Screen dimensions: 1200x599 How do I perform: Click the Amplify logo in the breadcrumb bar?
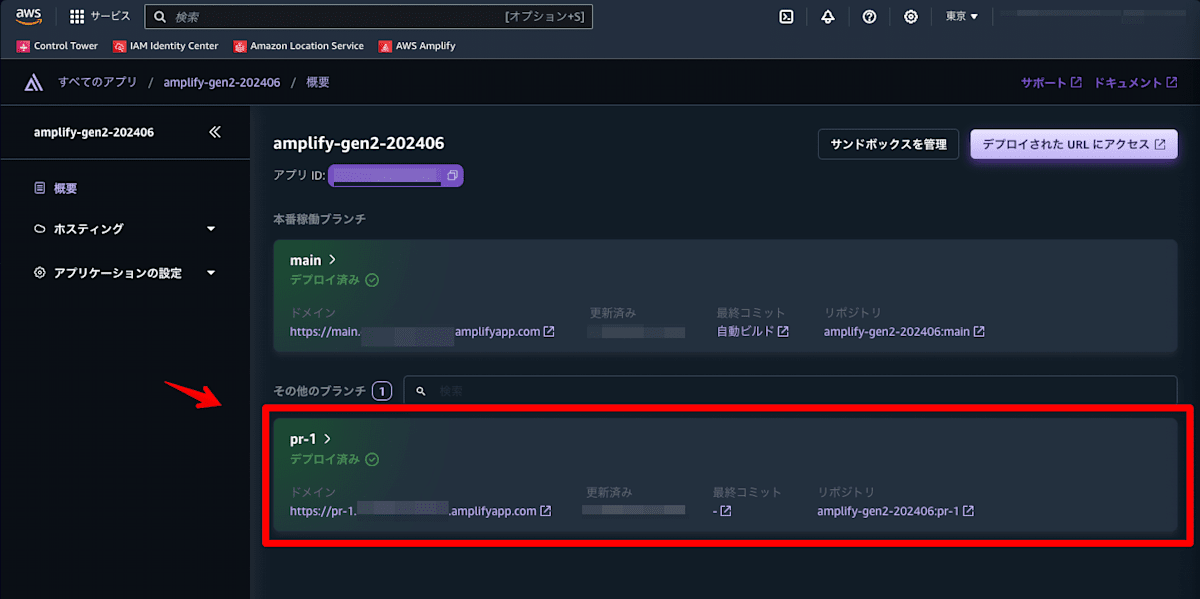pyautogui.click(x=34, y=83)
